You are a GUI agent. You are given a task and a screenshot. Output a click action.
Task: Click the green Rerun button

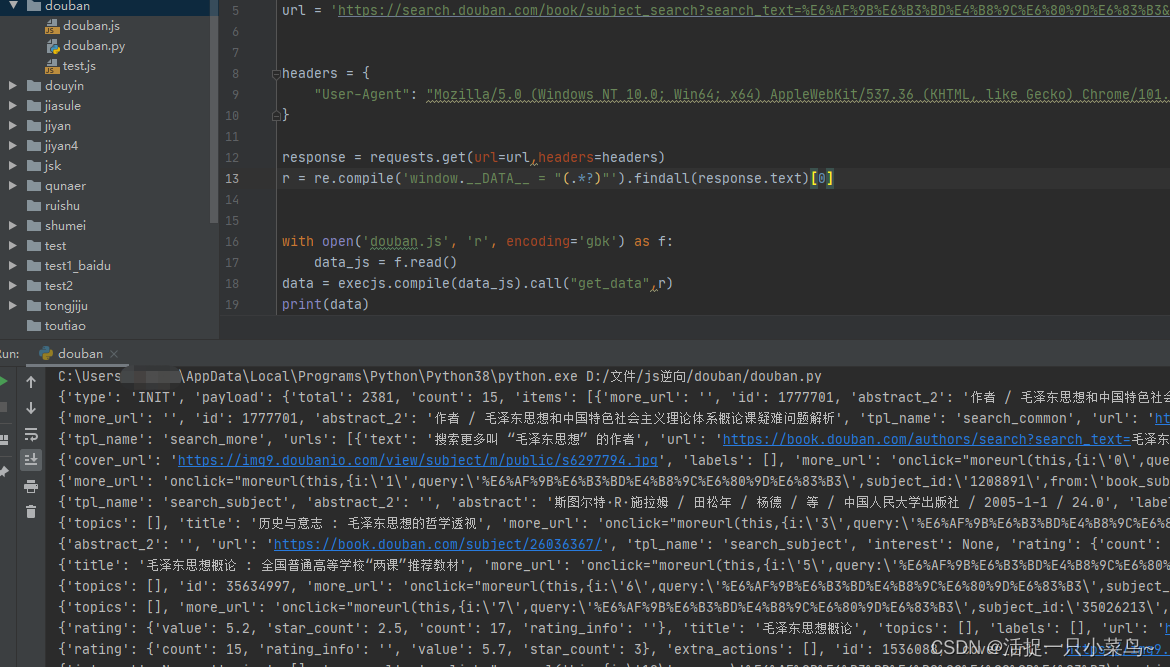pyautogui.click(x=3, y=381)
